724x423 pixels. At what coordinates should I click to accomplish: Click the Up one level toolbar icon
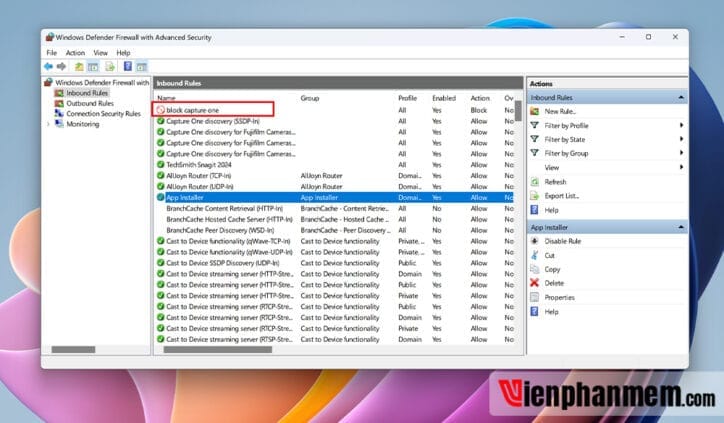79,66
